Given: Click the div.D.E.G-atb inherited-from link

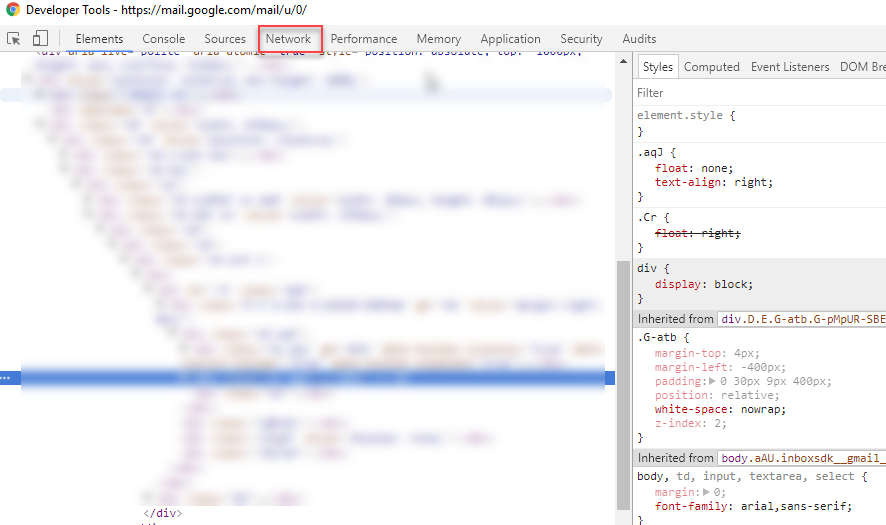Looking at the screenshot, I should (x=802, y=319).
